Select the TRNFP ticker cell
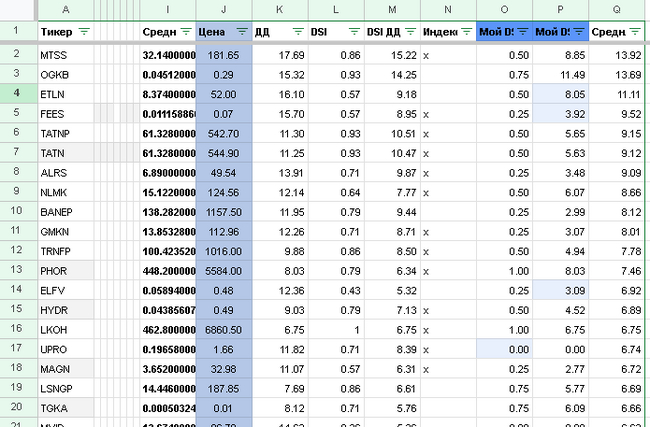This screenshot has width=650, height=427. [66, 251]
